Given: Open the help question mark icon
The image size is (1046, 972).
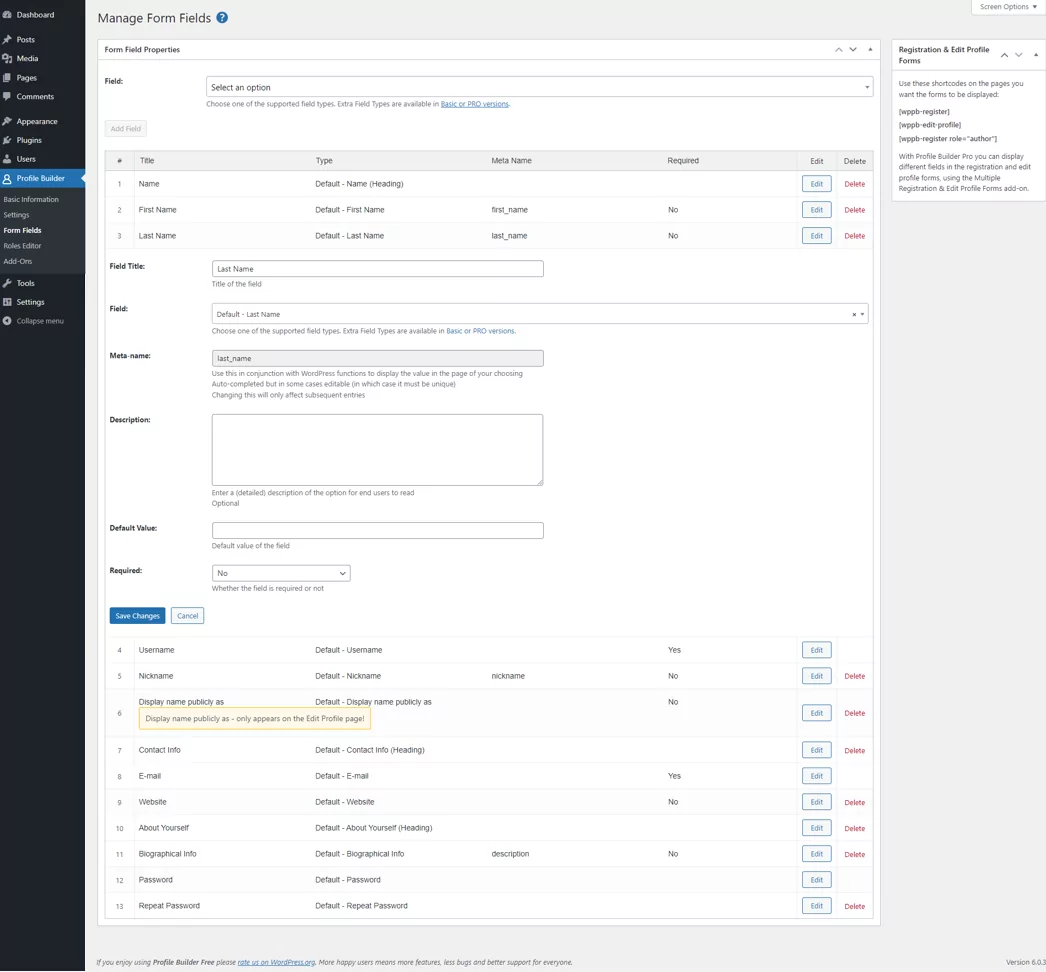Looking at the screenshot, I should point(222,17).
